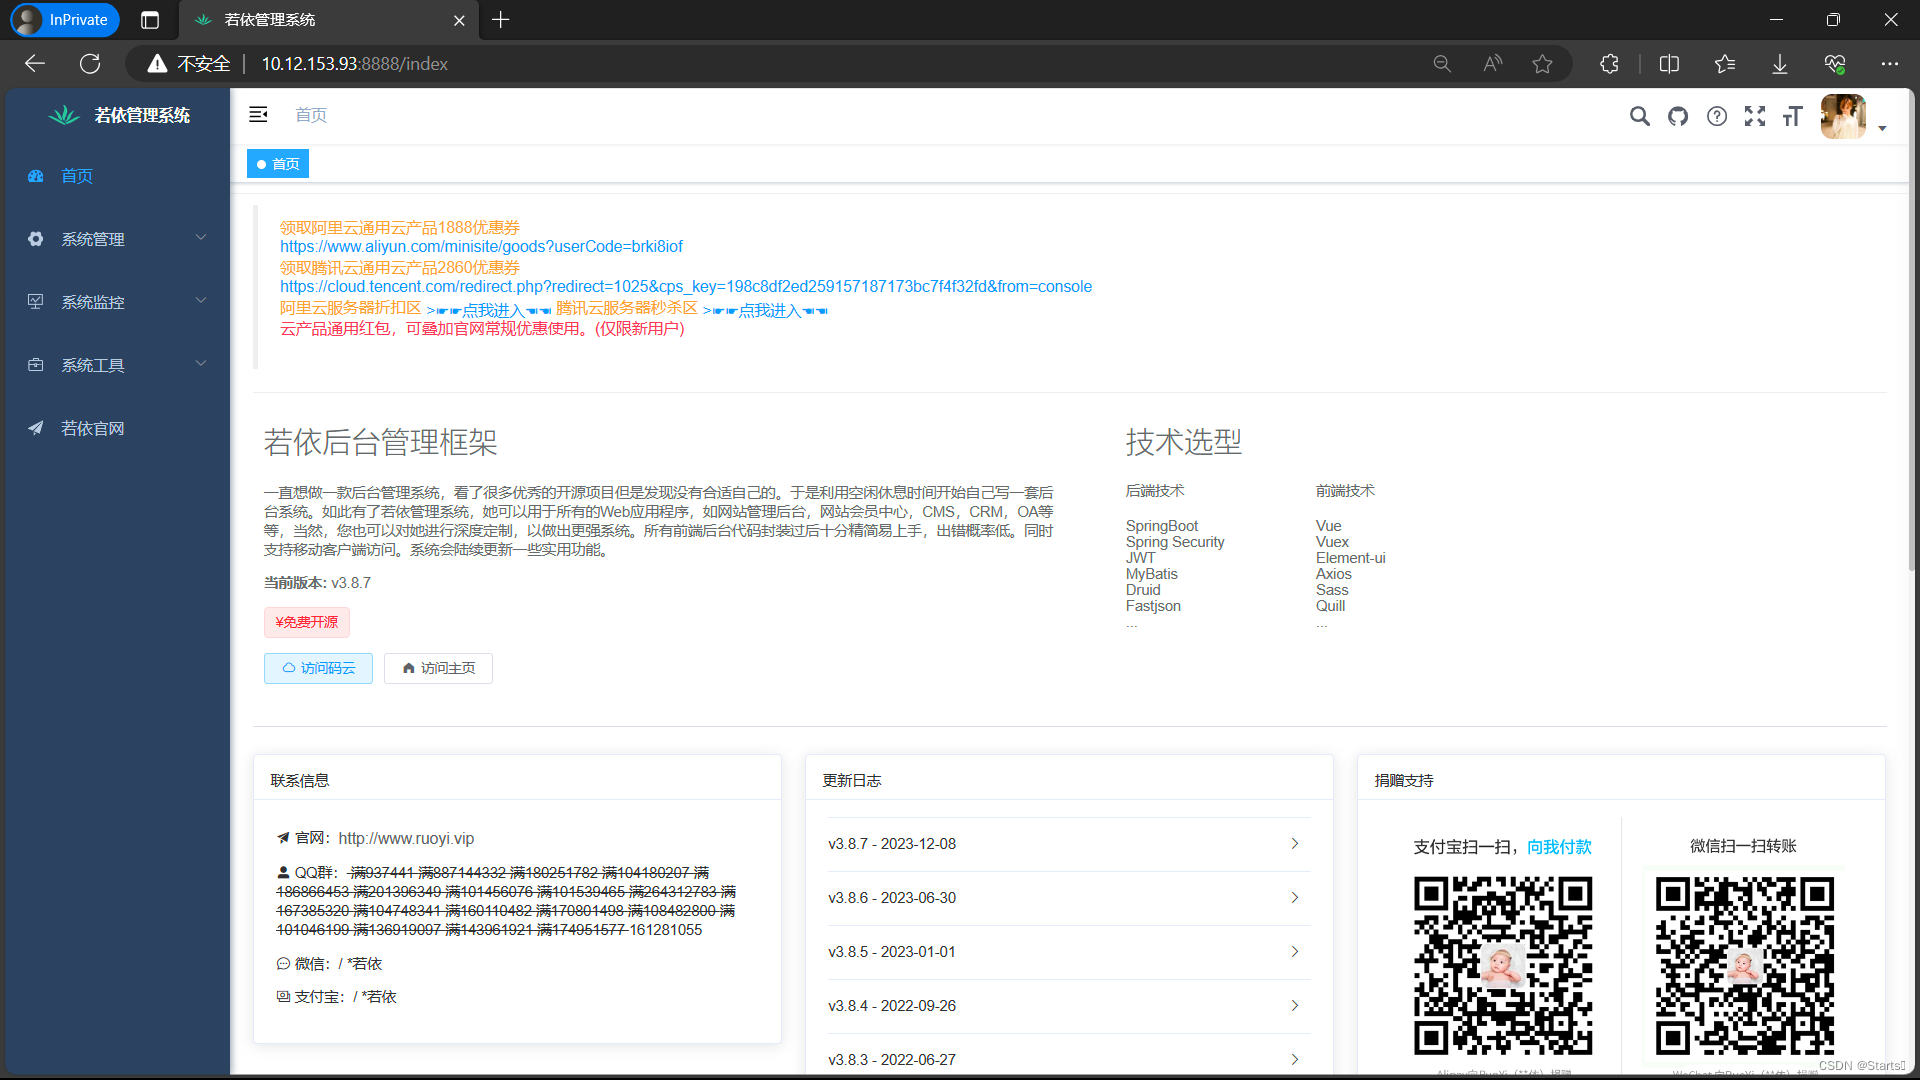Click the WeChat QR code image
The height and width of the screenshot is (1080, 1920).
click(x=1744, y=966)
